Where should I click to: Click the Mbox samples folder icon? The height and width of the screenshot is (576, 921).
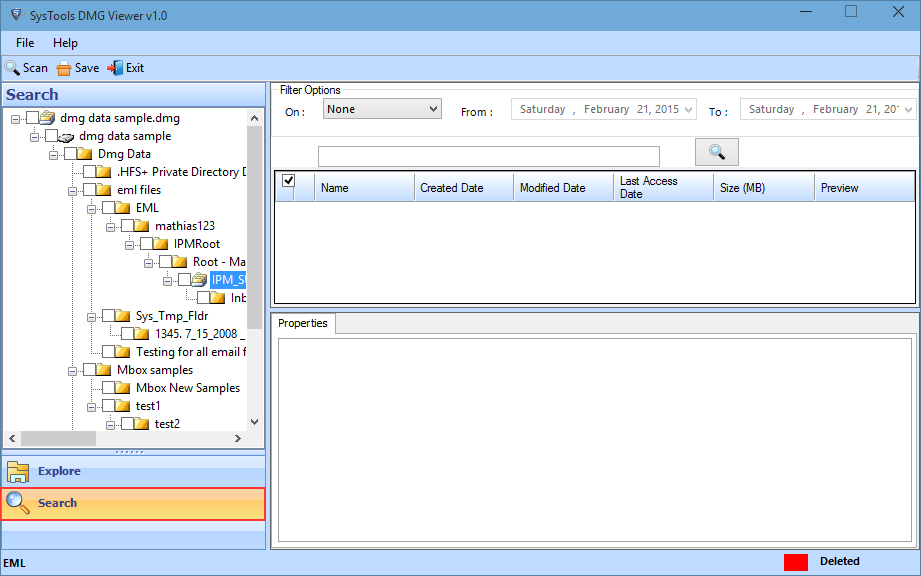[x=103, y=370]
